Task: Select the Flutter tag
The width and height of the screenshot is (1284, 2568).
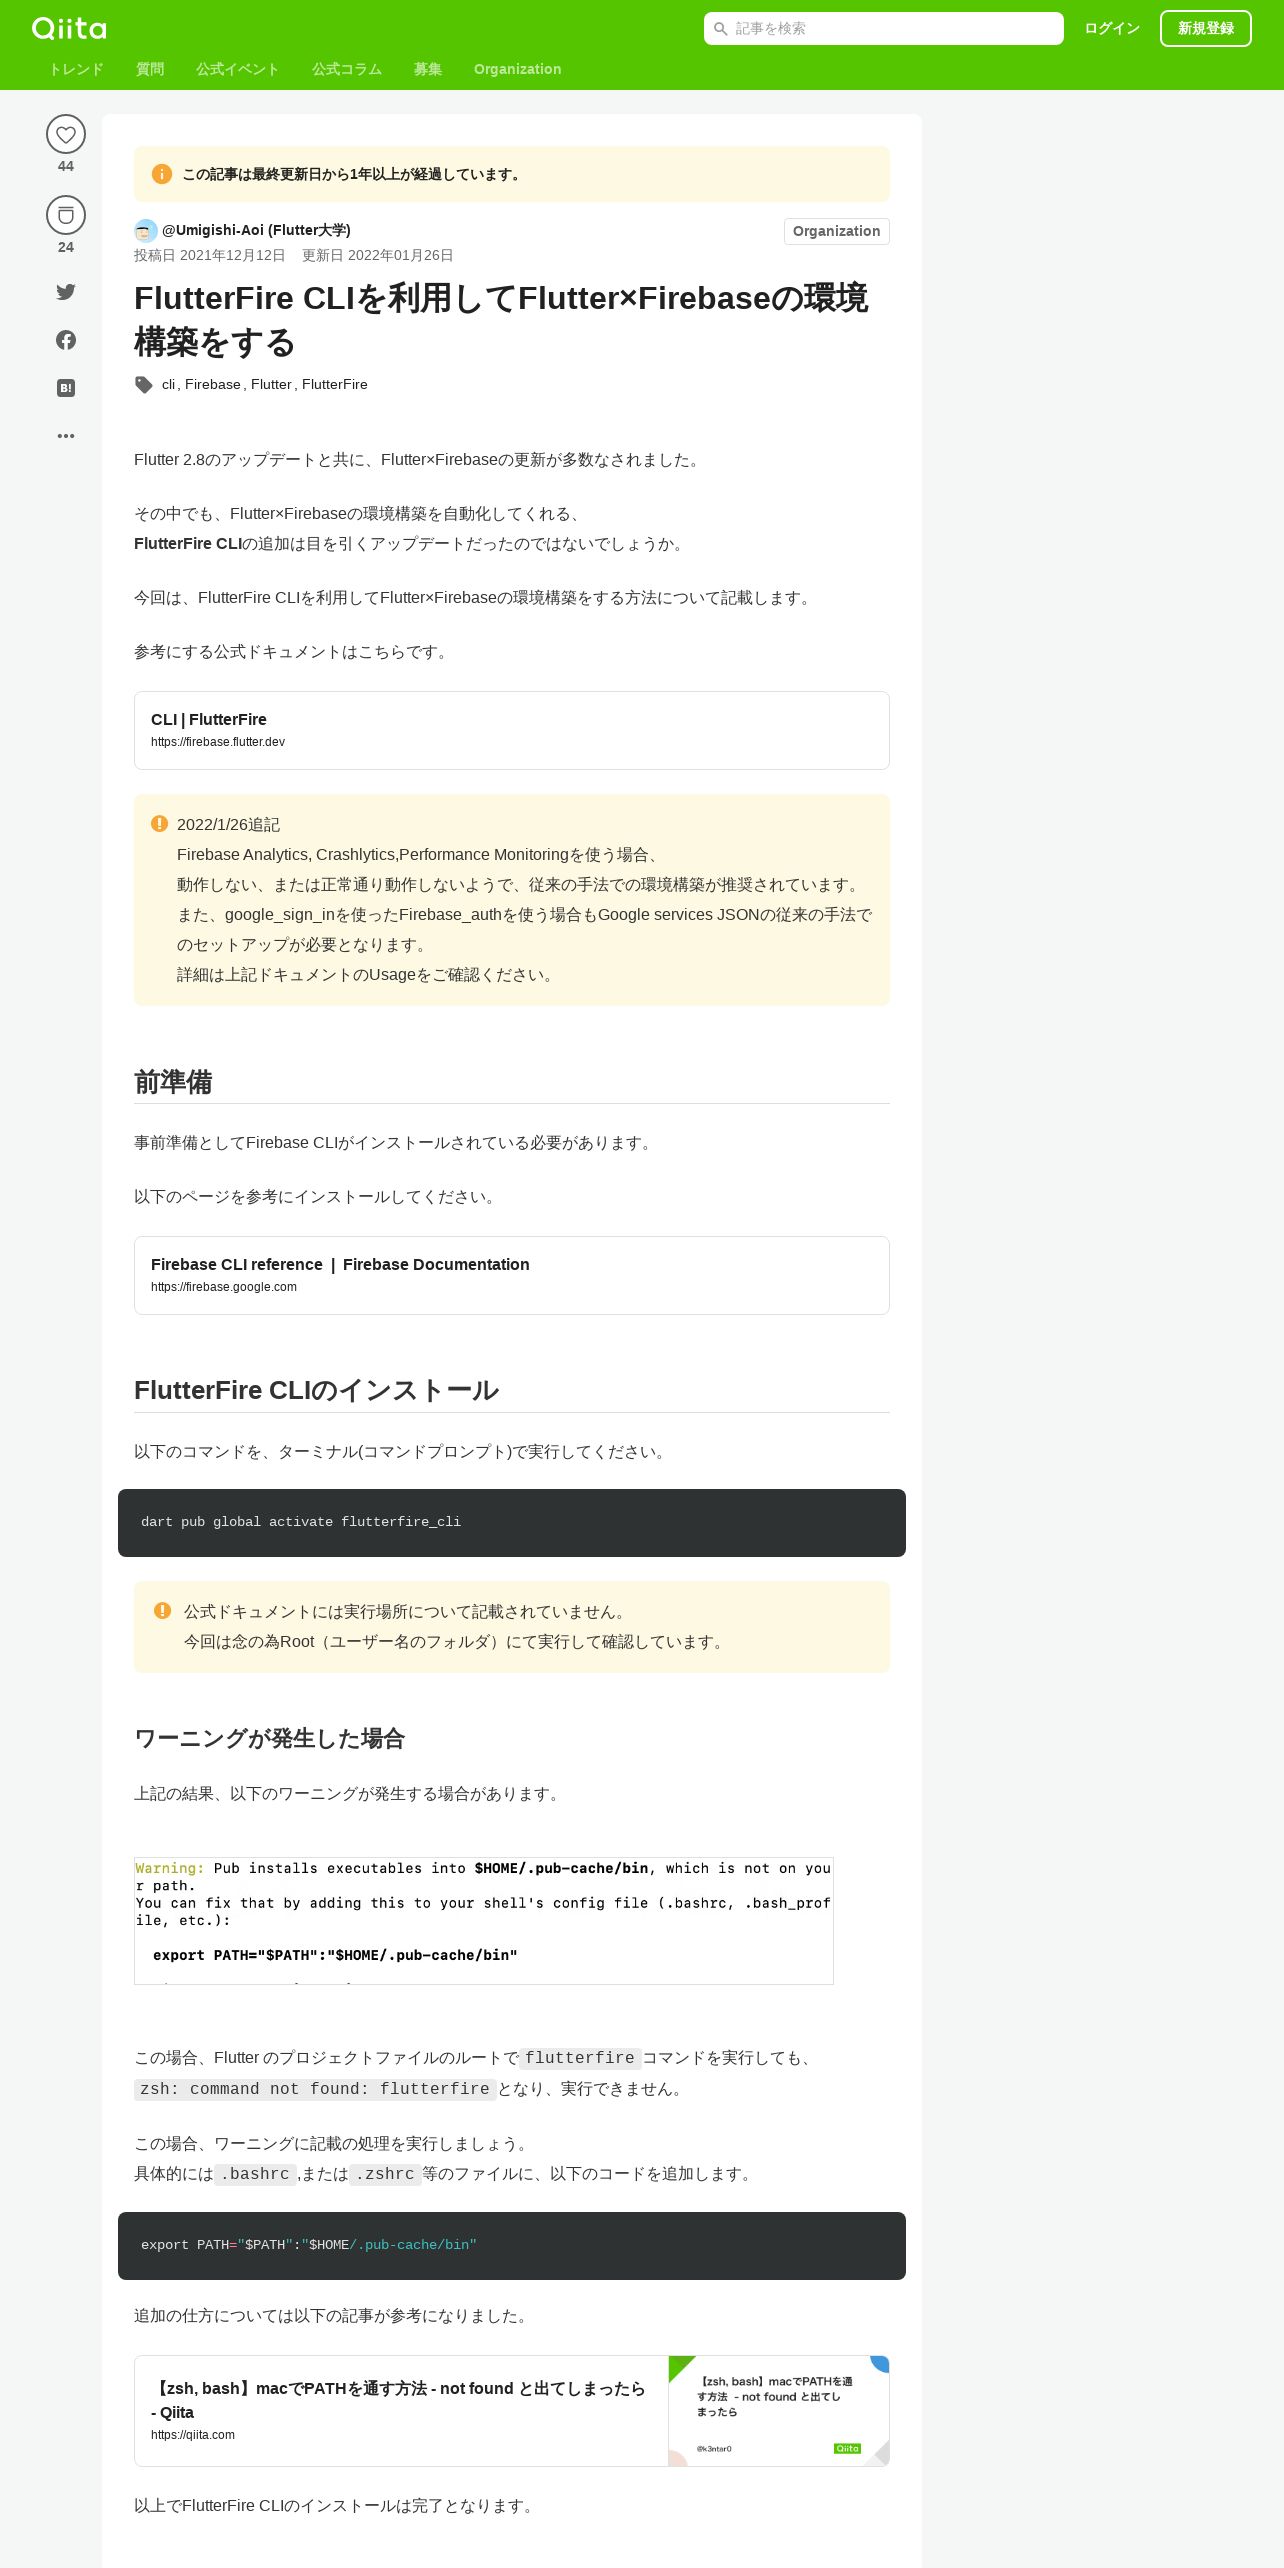Action: [x=271, y=384]
